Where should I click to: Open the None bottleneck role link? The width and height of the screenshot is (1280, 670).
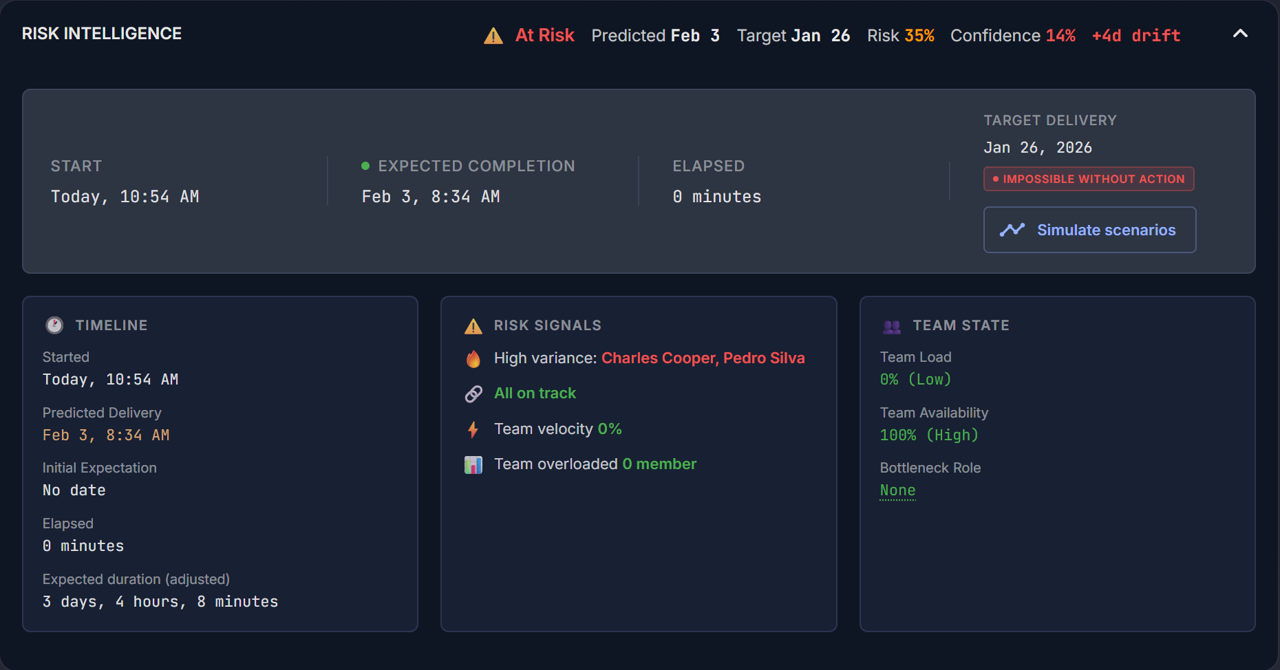(x=897, y=490)
